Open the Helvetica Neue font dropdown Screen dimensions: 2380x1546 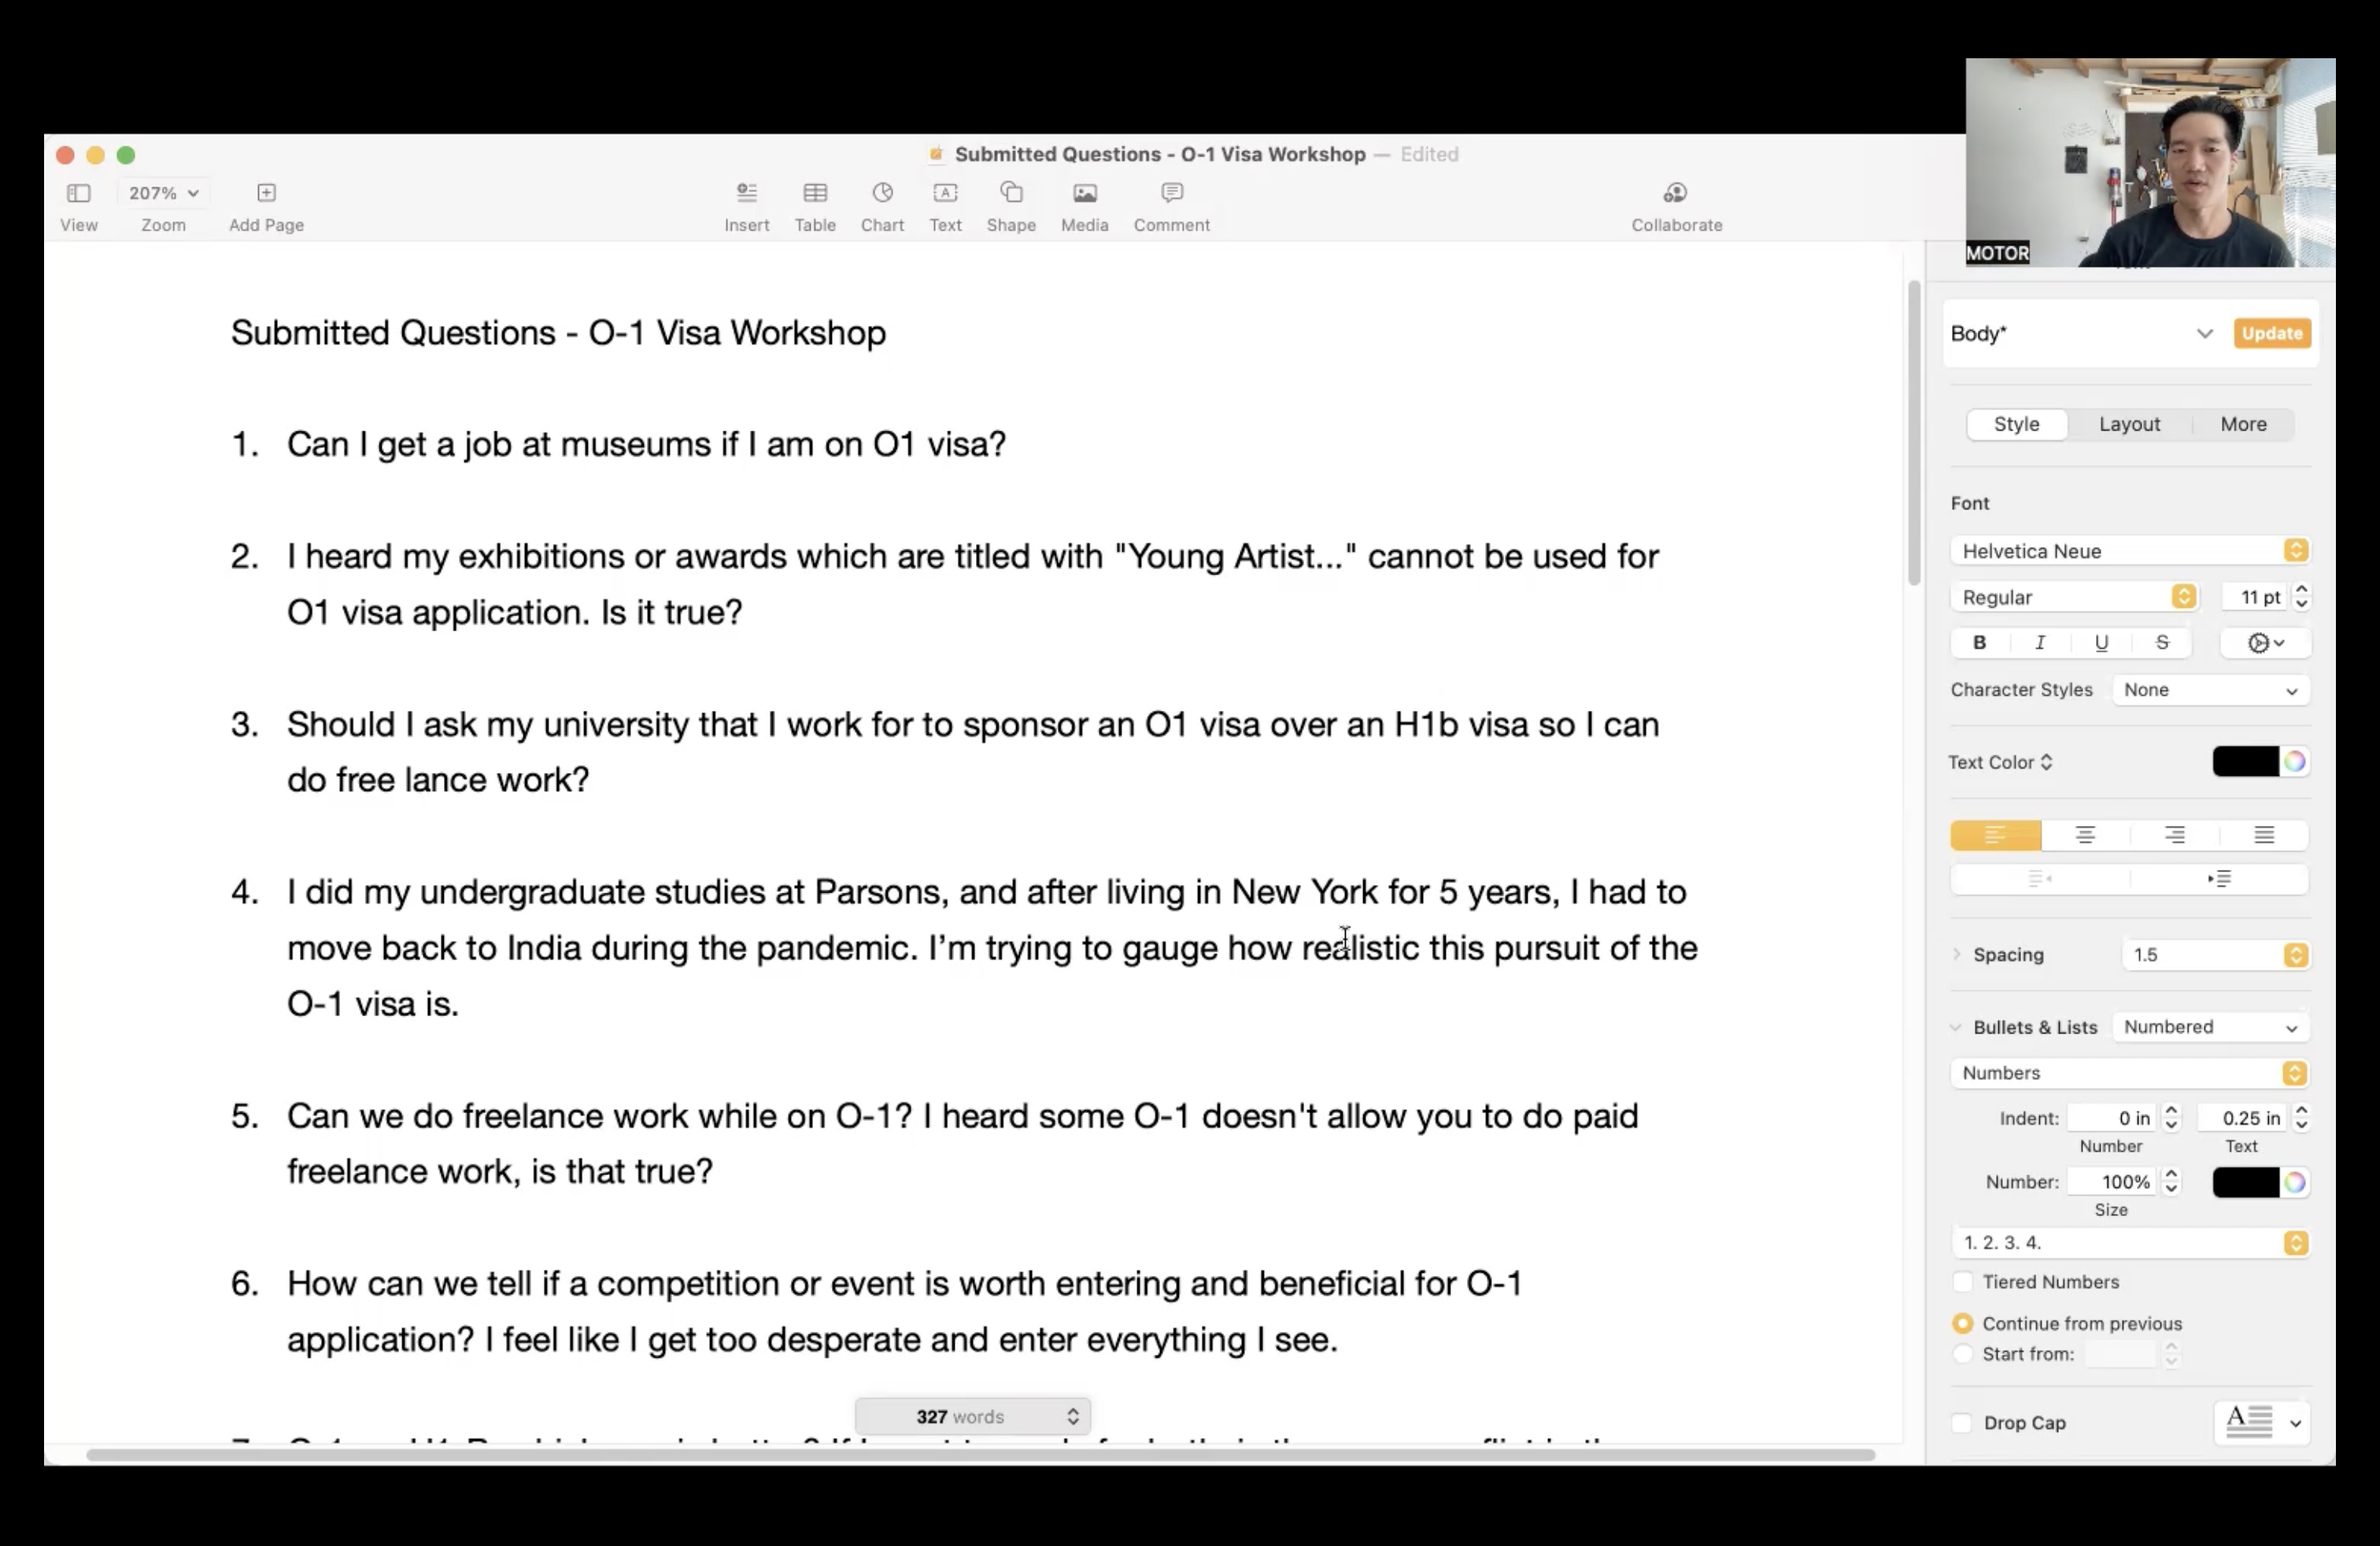[x=2130, y=551]
